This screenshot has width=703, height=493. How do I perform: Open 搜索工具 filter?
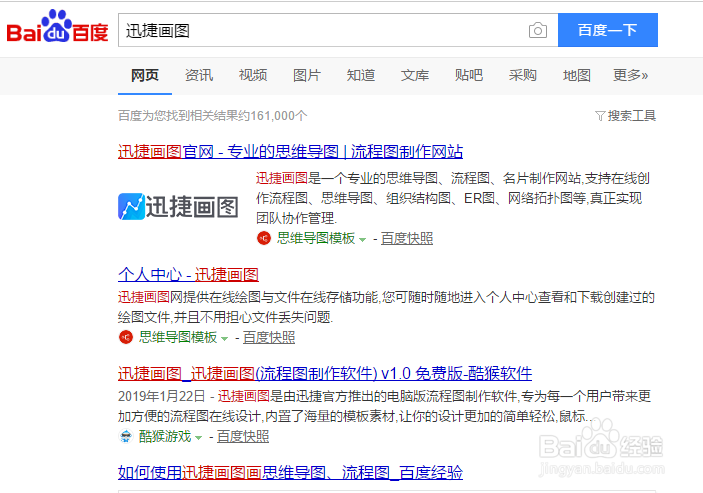(x=631, y=116)
